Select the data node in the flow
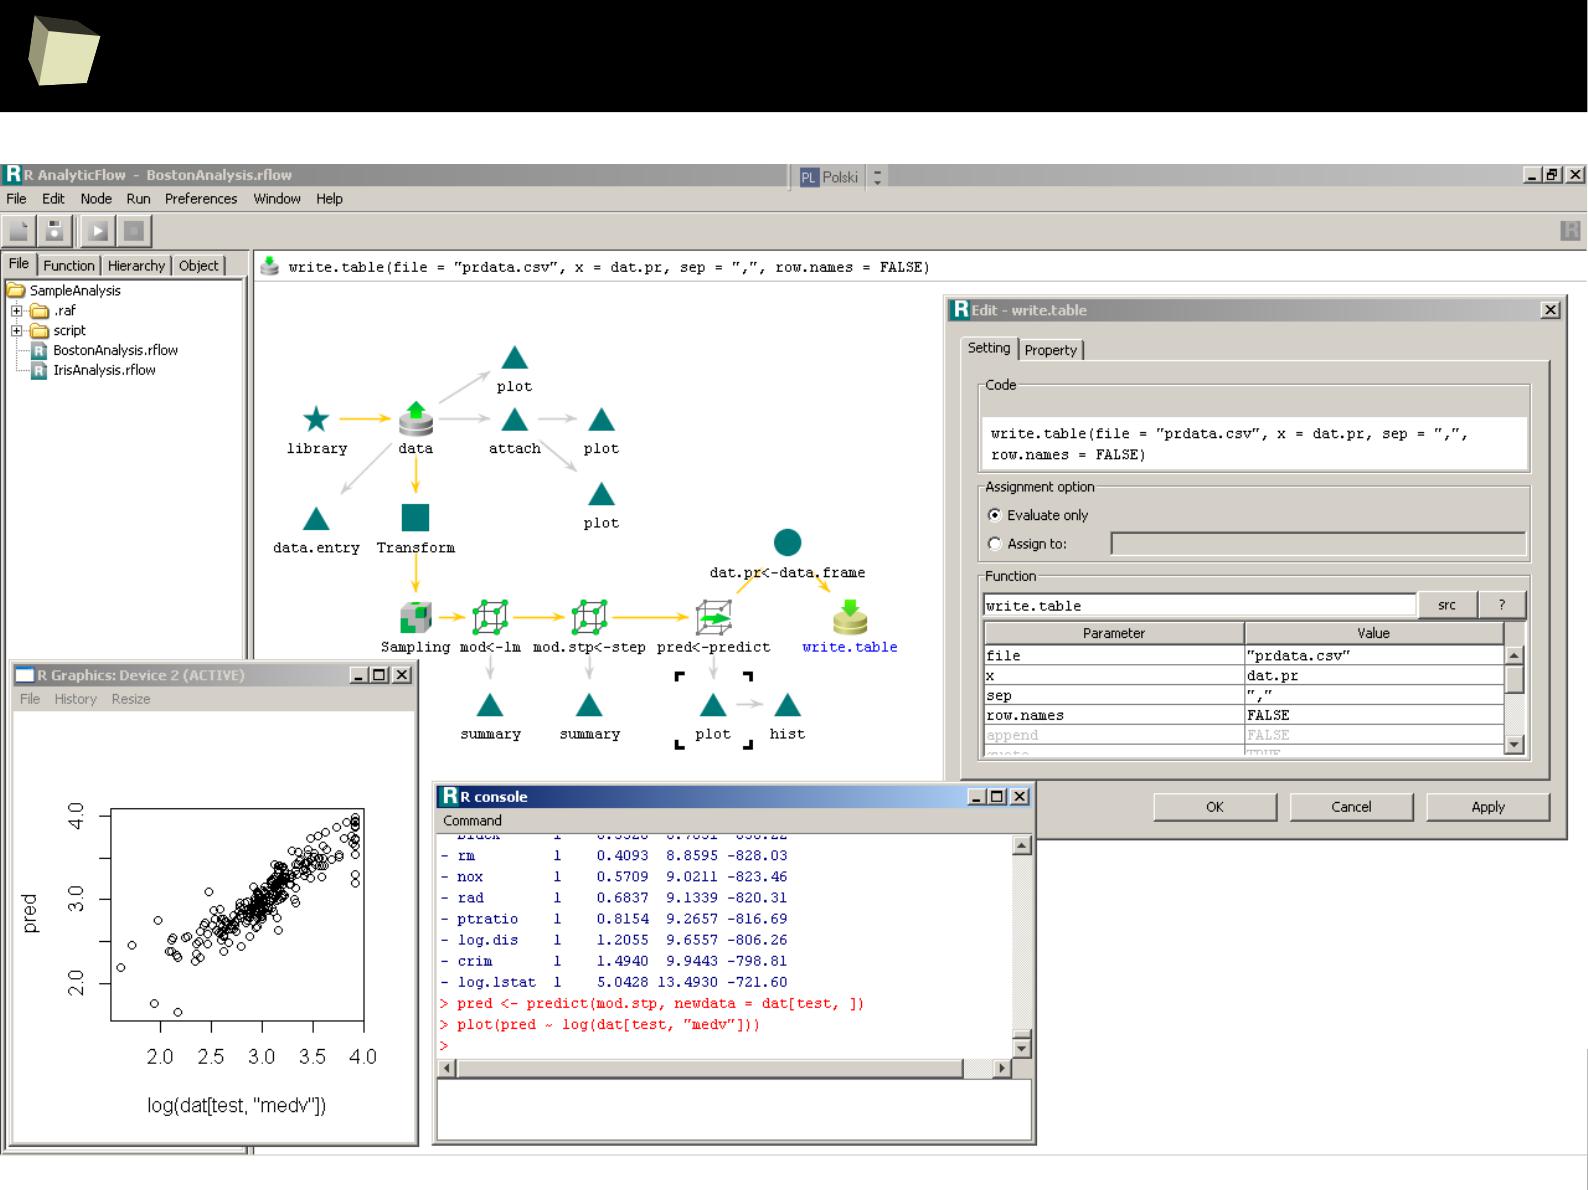Image resolution: width=1588 pixels, height=1190 pixels. [x=416, y=419]
